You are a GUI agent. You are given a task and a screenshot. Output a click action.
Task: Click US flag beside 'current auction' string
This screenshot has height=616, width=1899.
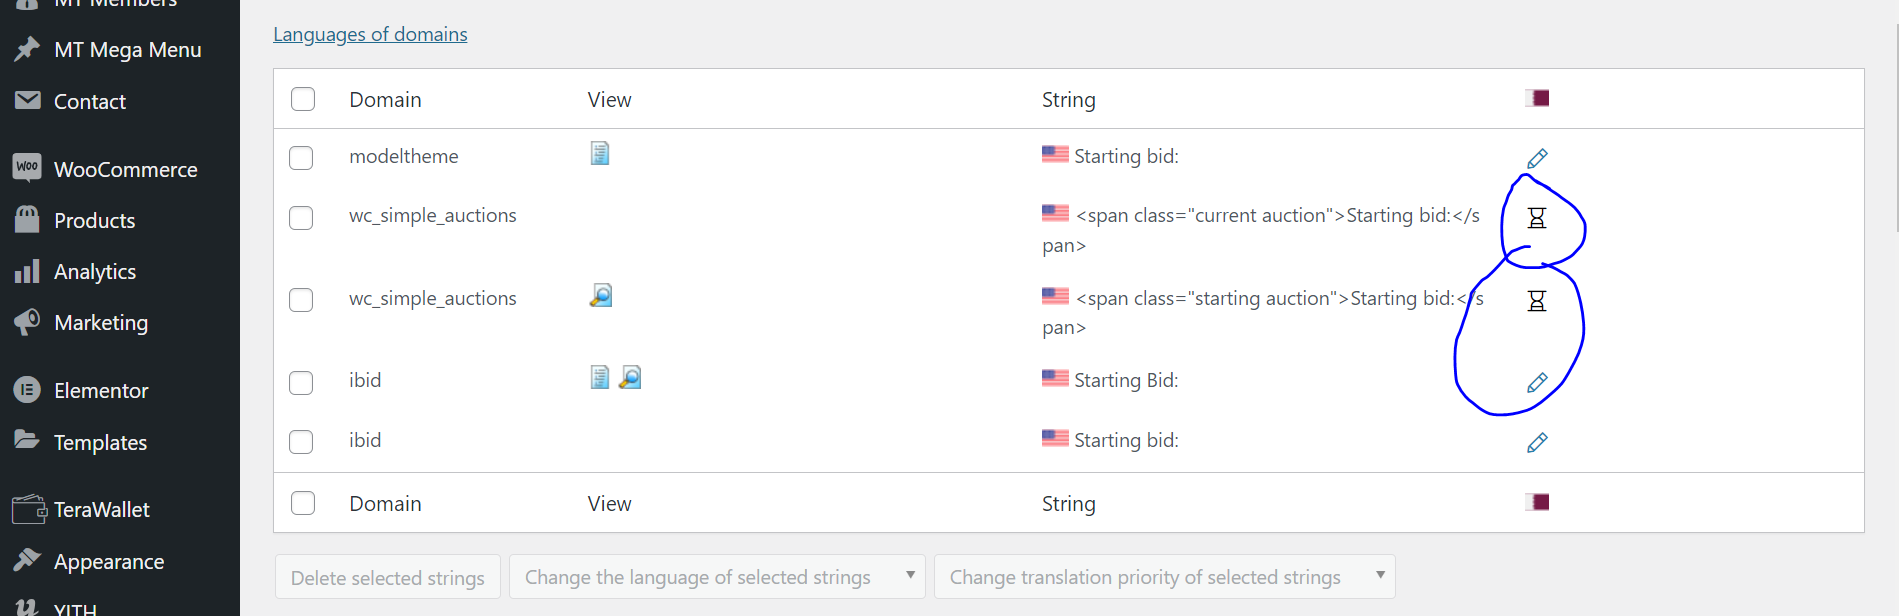click(x=1055, y=213)
